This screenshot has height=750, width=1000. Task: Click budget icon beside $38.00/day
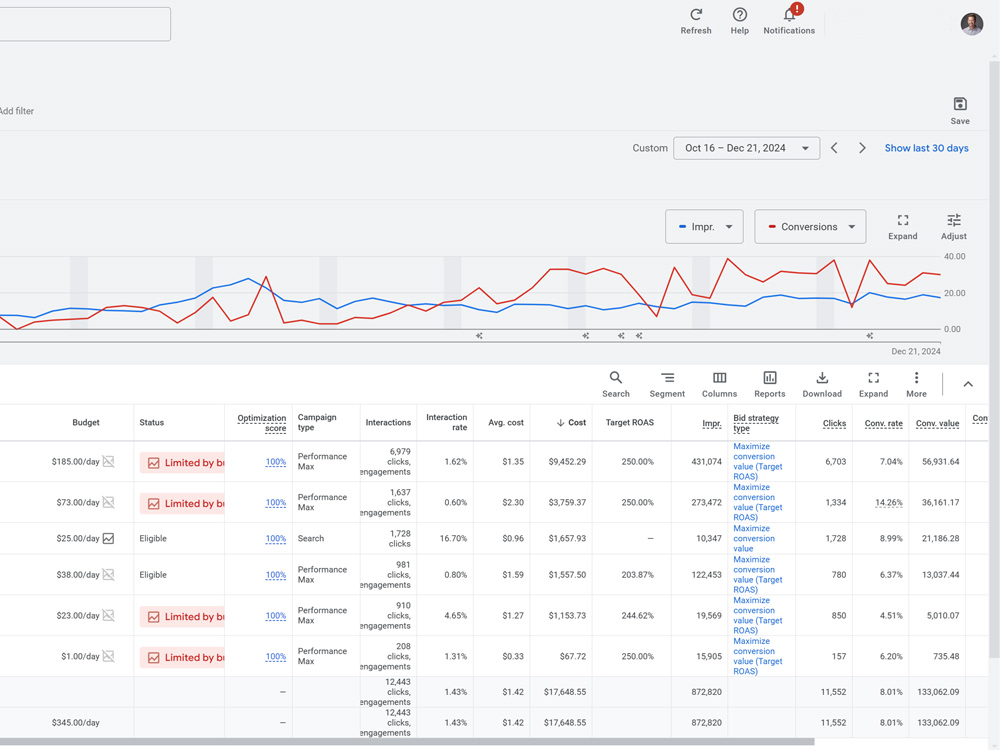pos(108,575)
